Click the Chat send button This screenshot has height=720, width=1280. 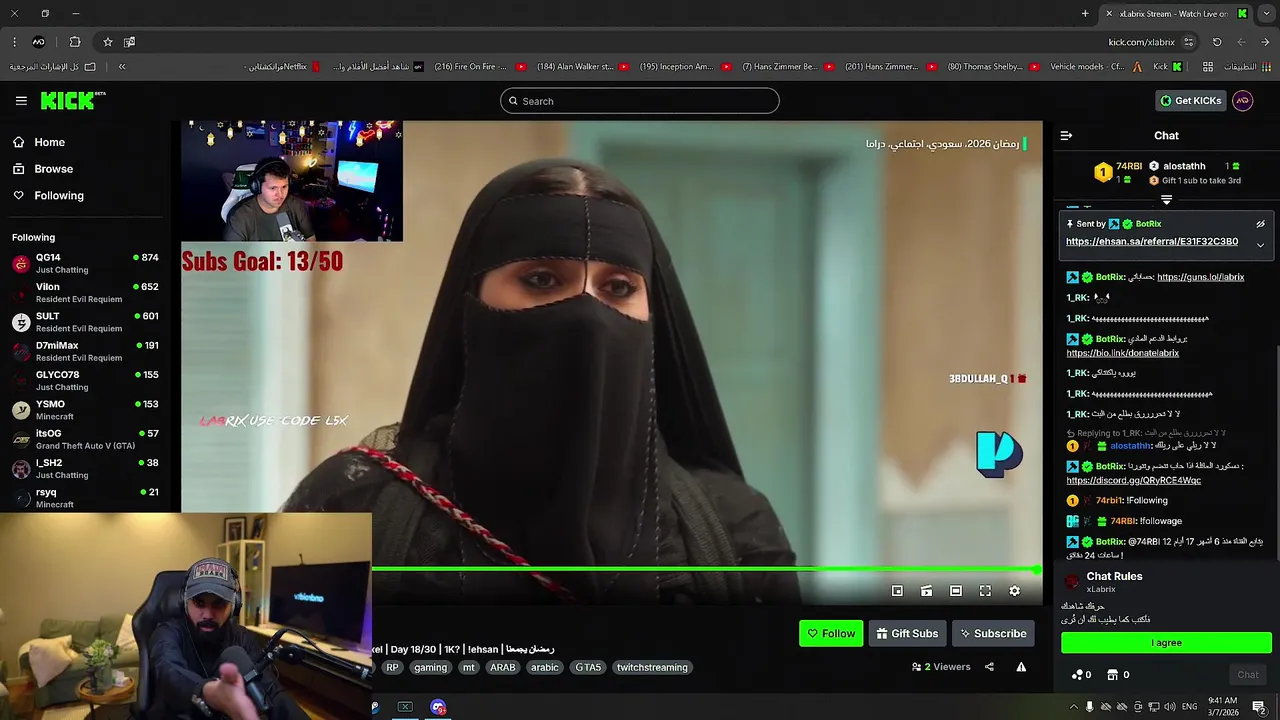(1248, 675)
